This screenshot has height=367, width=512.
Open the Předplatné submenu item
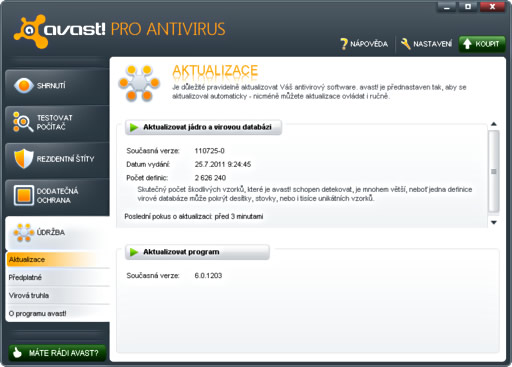point(58,277)
